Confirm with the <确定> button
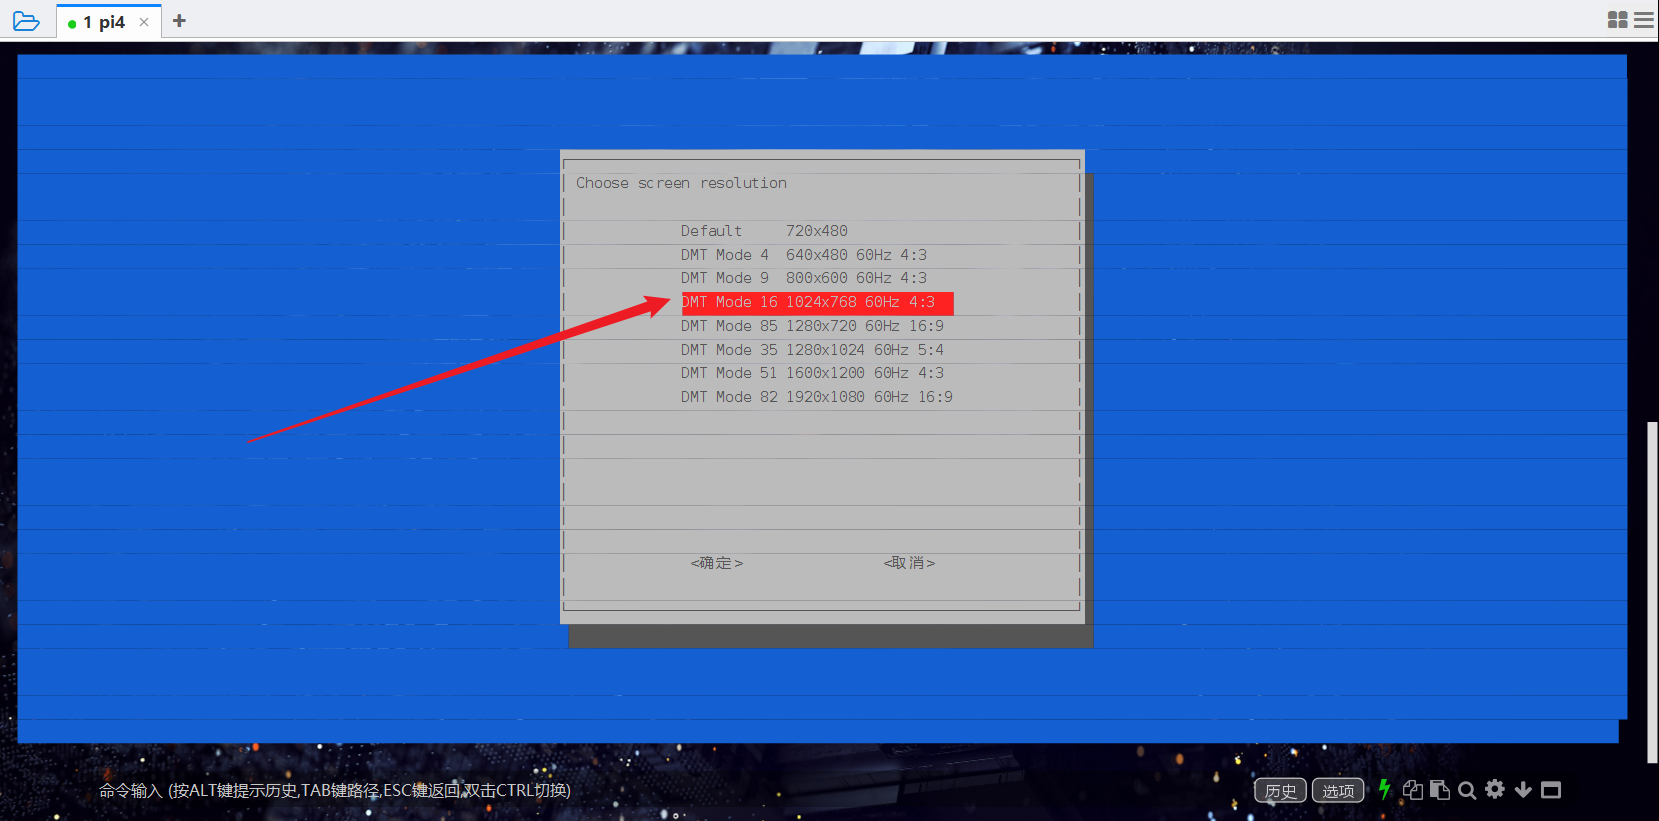 [717, 563]
